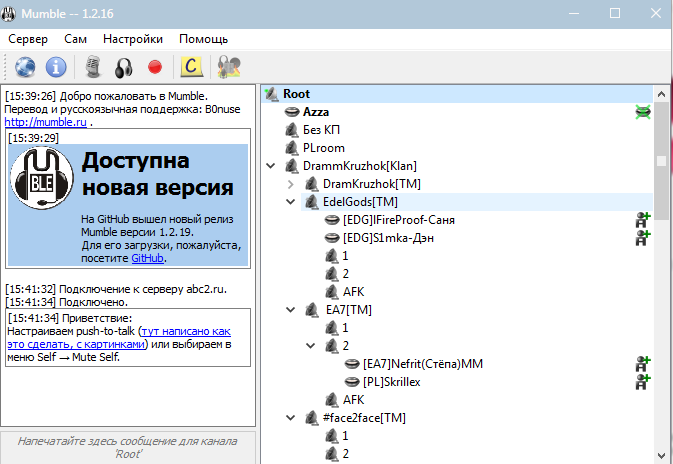Image resolution: width=673 pixels, height=464 pixels.
Task: Select the #face2face[TM] channel name
Action: (364, 418)
